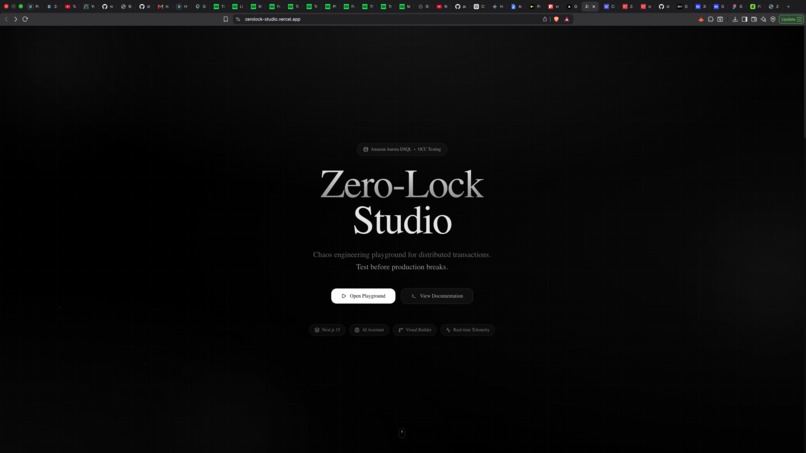
Task: Click the Real-time Telemetry chip
Action: [x=468, y=330]
